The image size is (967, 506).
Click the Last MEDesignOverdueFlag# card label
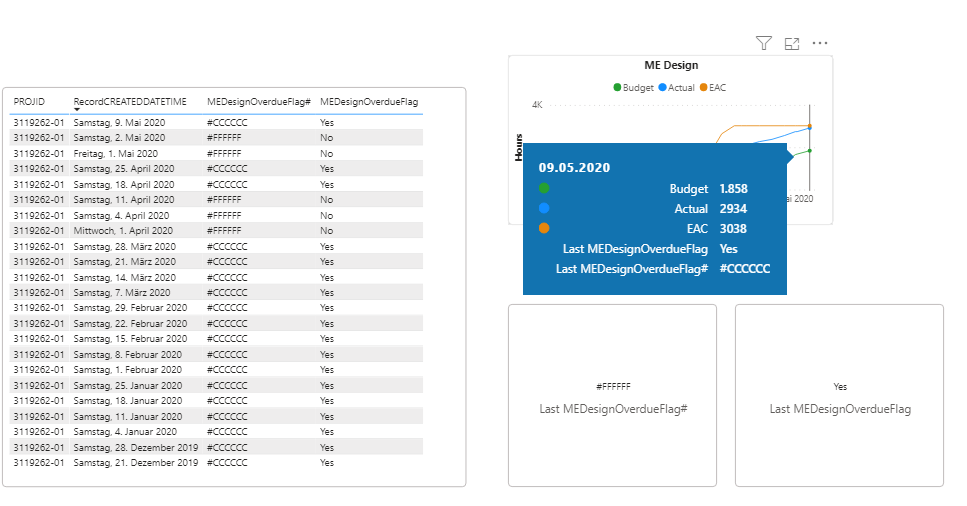coord(613,409)
